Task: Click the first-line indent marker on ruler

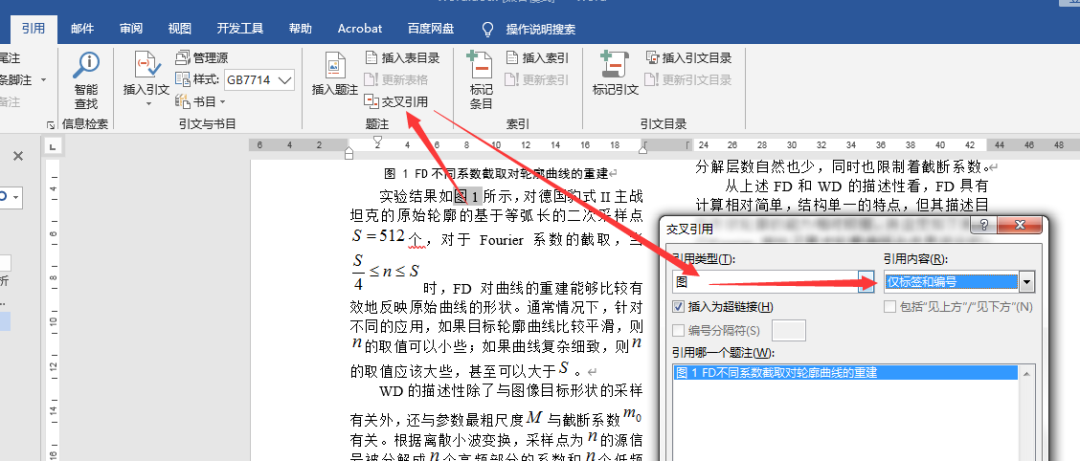Action: tap(377, 141)
